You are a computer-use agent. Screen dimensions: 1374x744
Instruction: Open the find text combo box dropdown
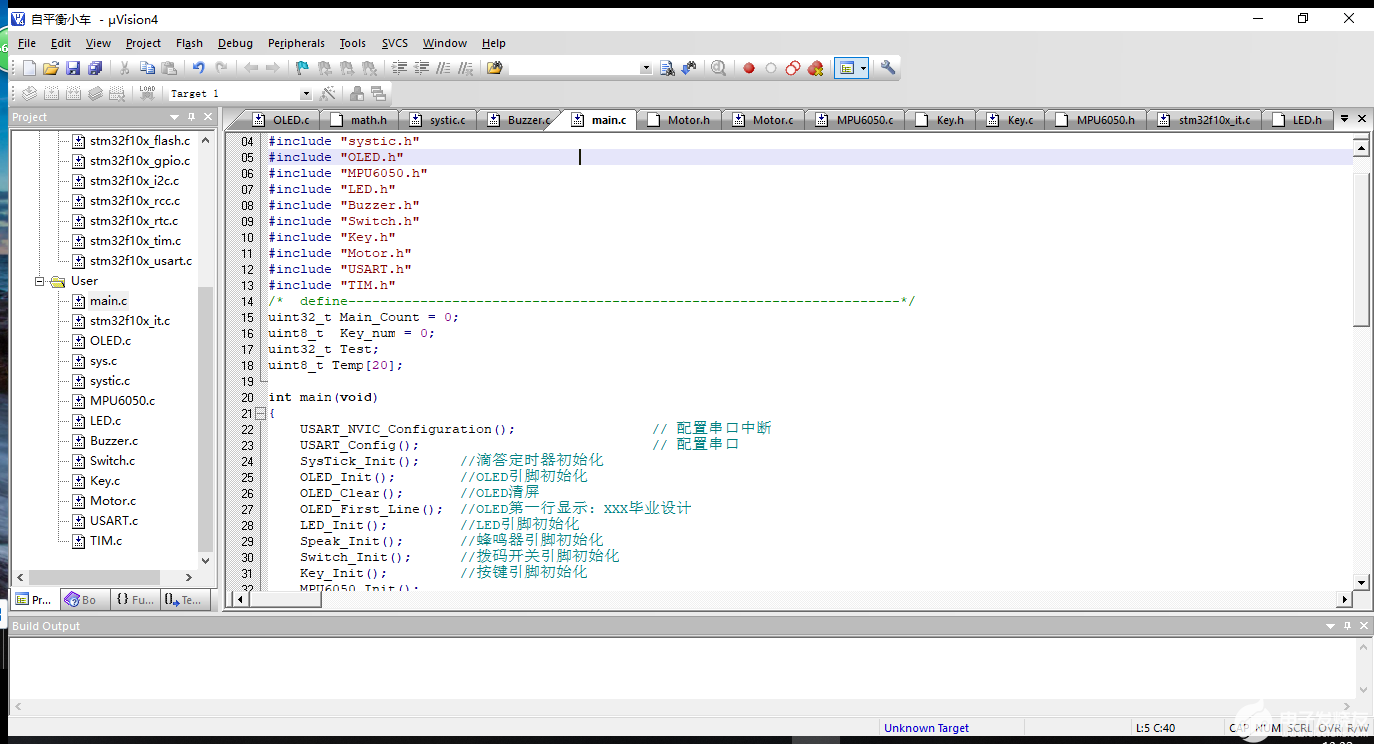coord(645,68)
